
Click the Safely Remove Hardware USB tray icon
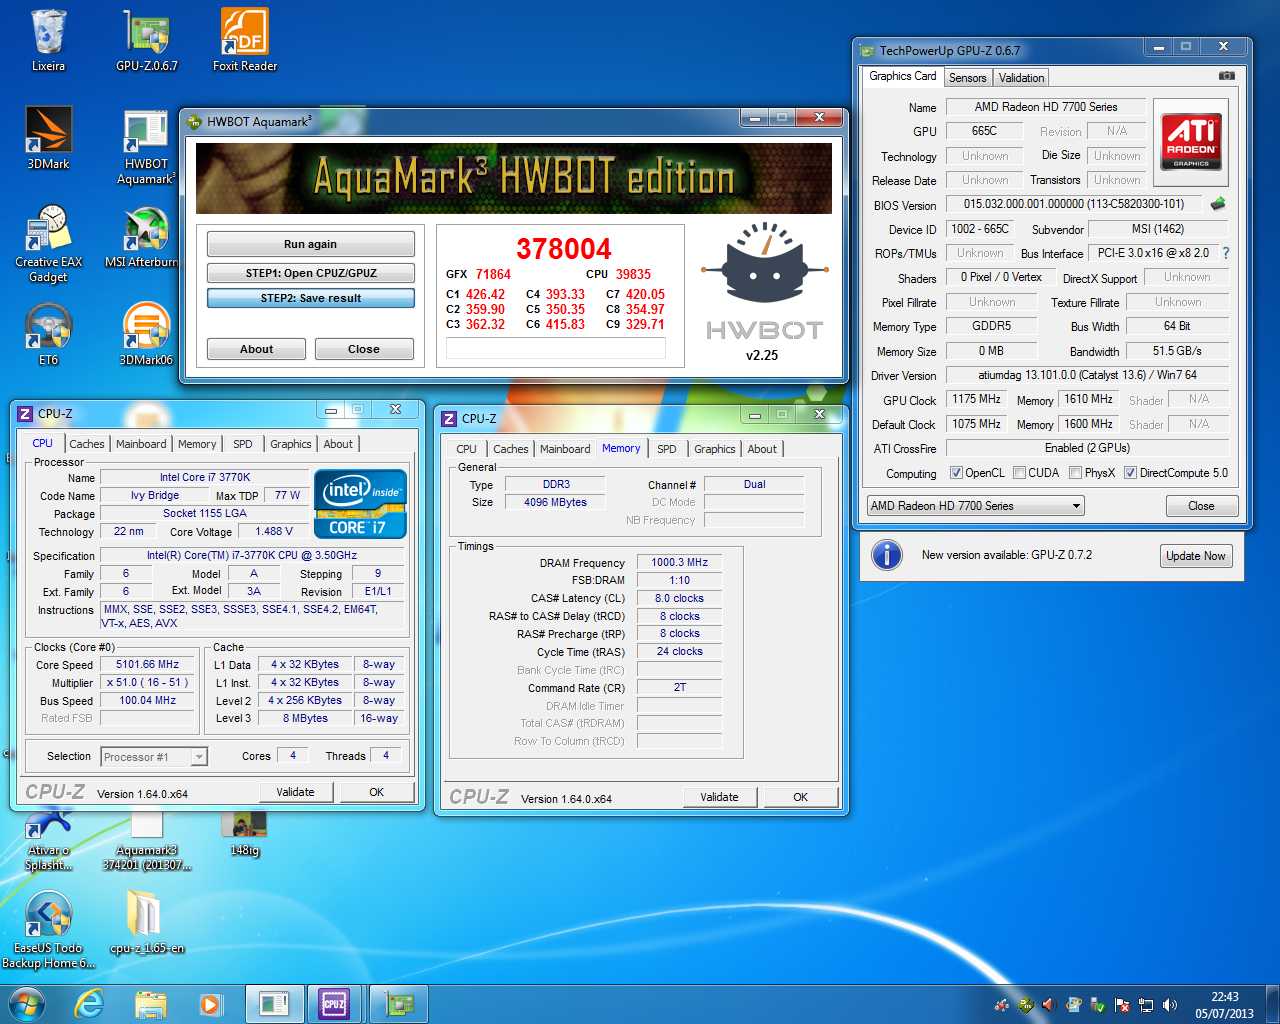click(1098, 1005)
